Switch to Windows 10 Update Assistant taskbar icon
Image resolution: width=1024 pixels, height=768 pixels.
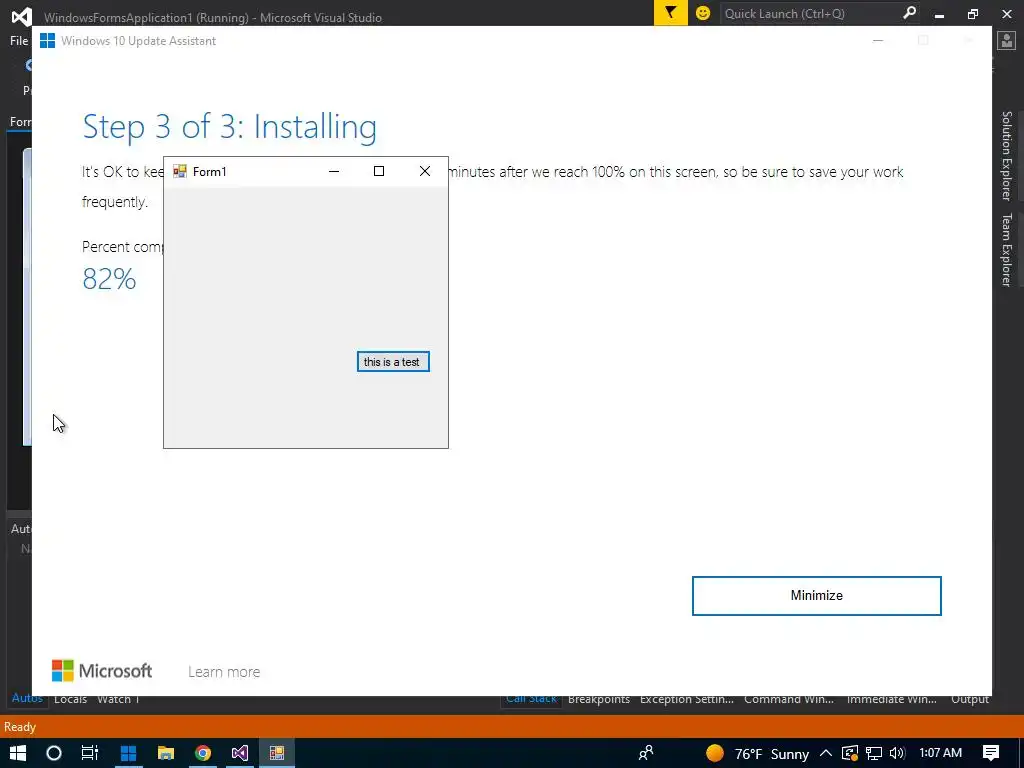click(128, 753)
